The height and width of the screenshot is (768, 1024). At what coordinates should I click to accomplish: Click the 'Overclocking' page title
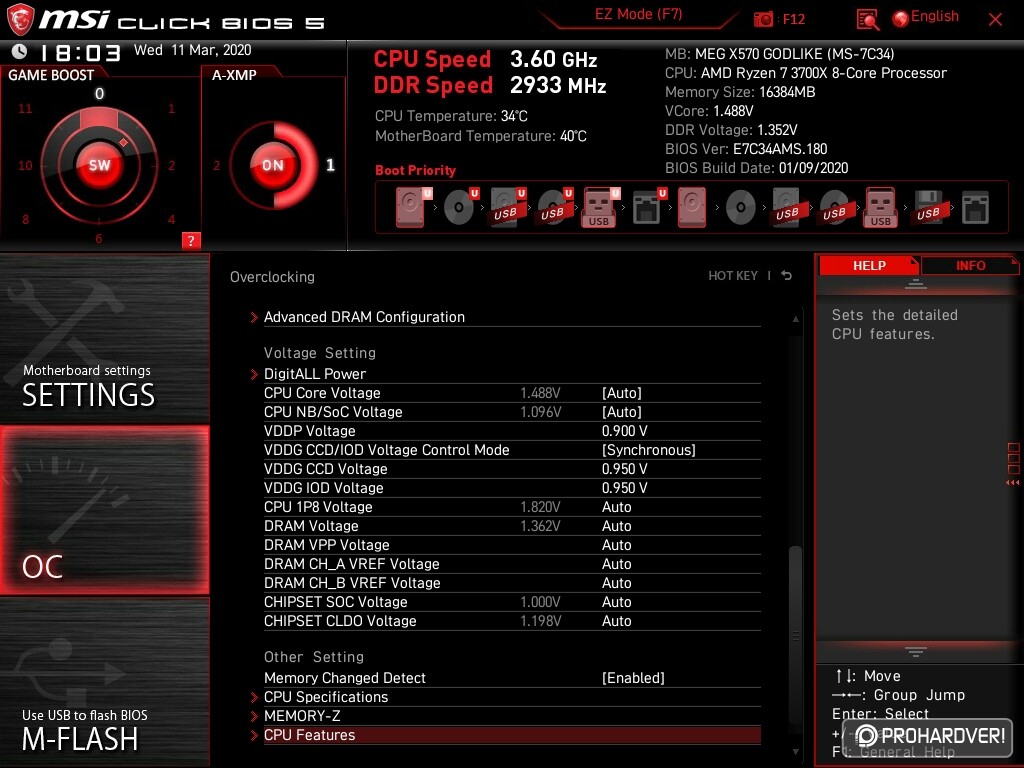click(x=272, y=277)
